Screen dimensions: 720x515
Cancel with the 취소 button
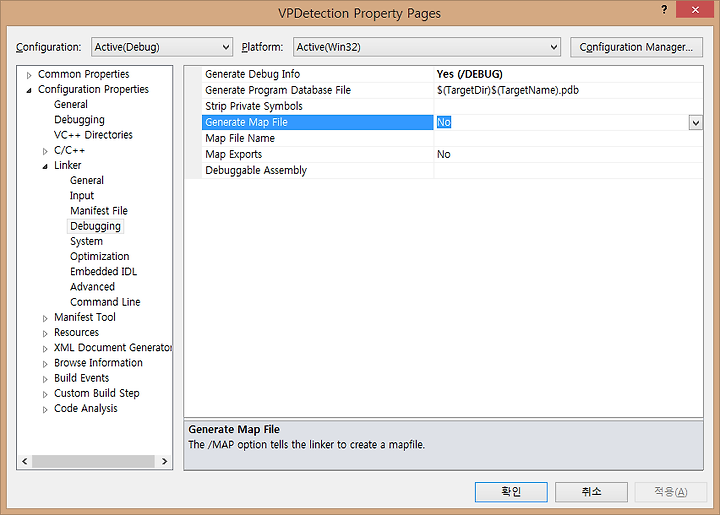click(591, 492)
